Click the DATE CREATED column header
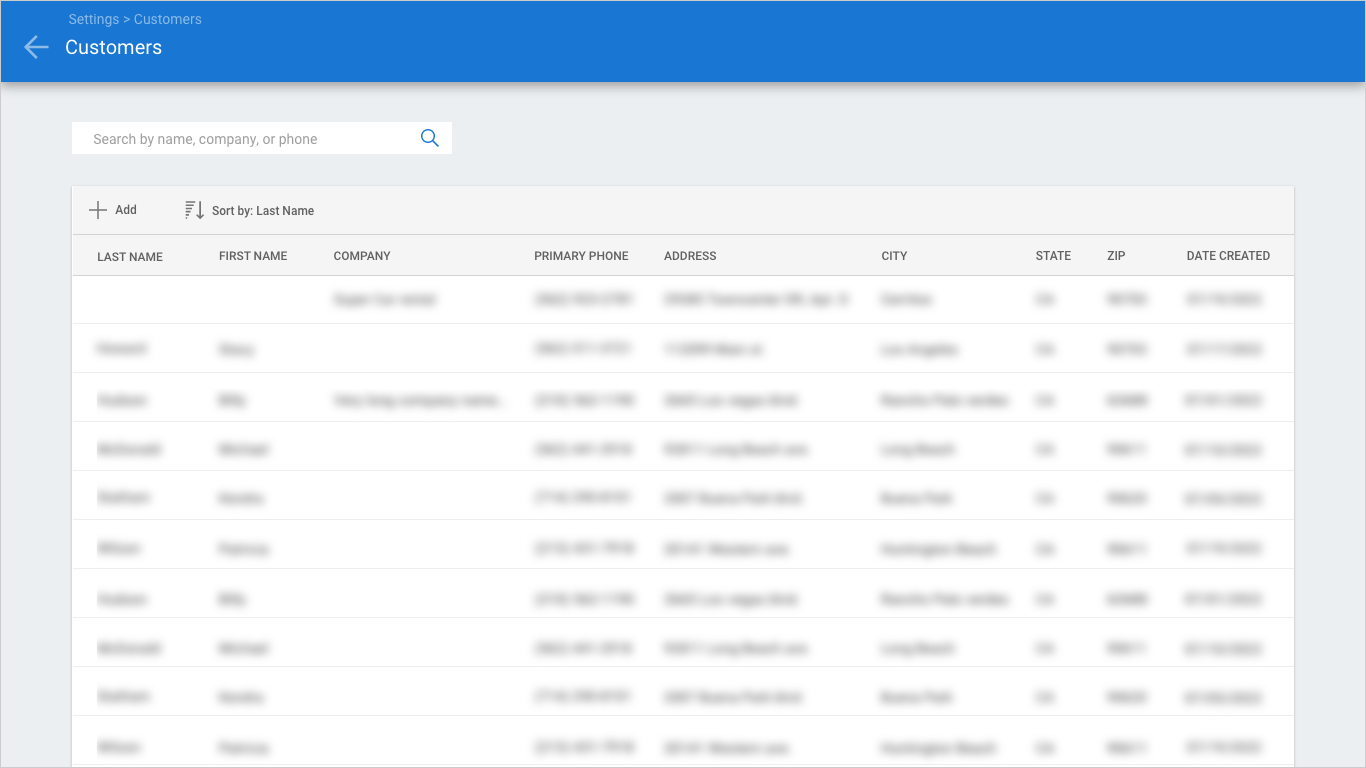This screenshot has height=768, width=1366. point(1228,256)
